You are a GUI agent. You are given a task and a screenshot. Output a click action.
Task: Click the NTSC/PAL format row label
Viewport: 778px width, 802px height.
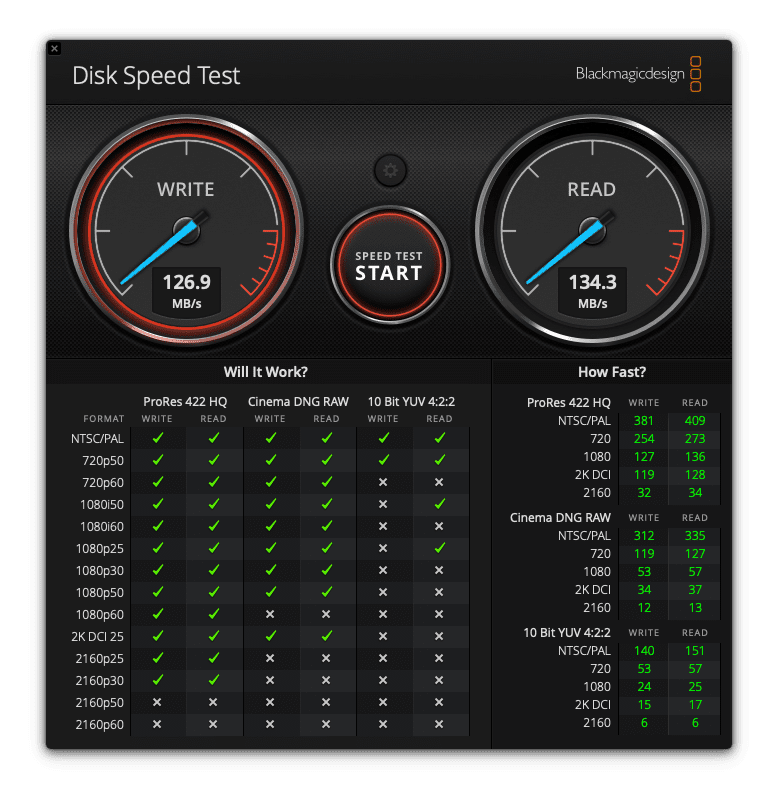[x=97, y=439]
